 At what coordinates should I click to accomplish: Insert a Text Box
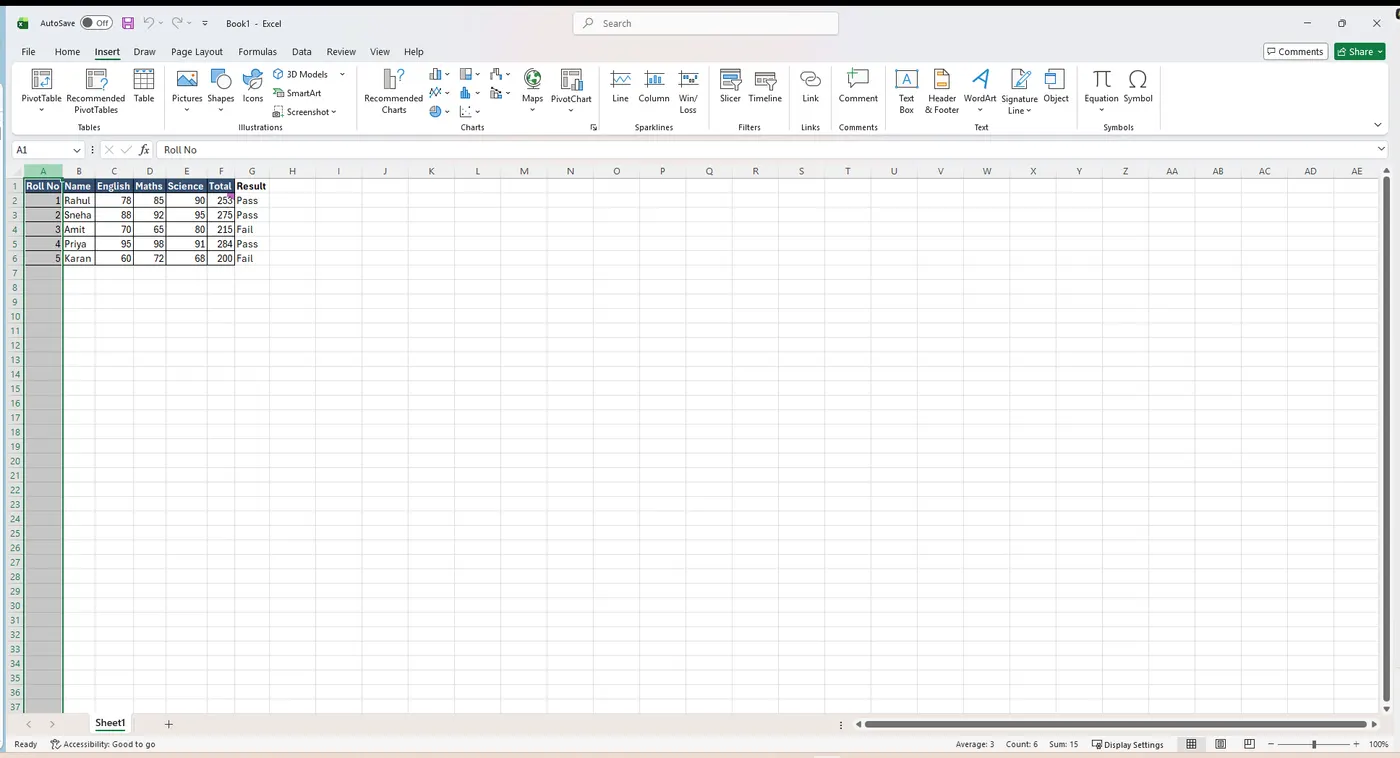click(906, 90)
